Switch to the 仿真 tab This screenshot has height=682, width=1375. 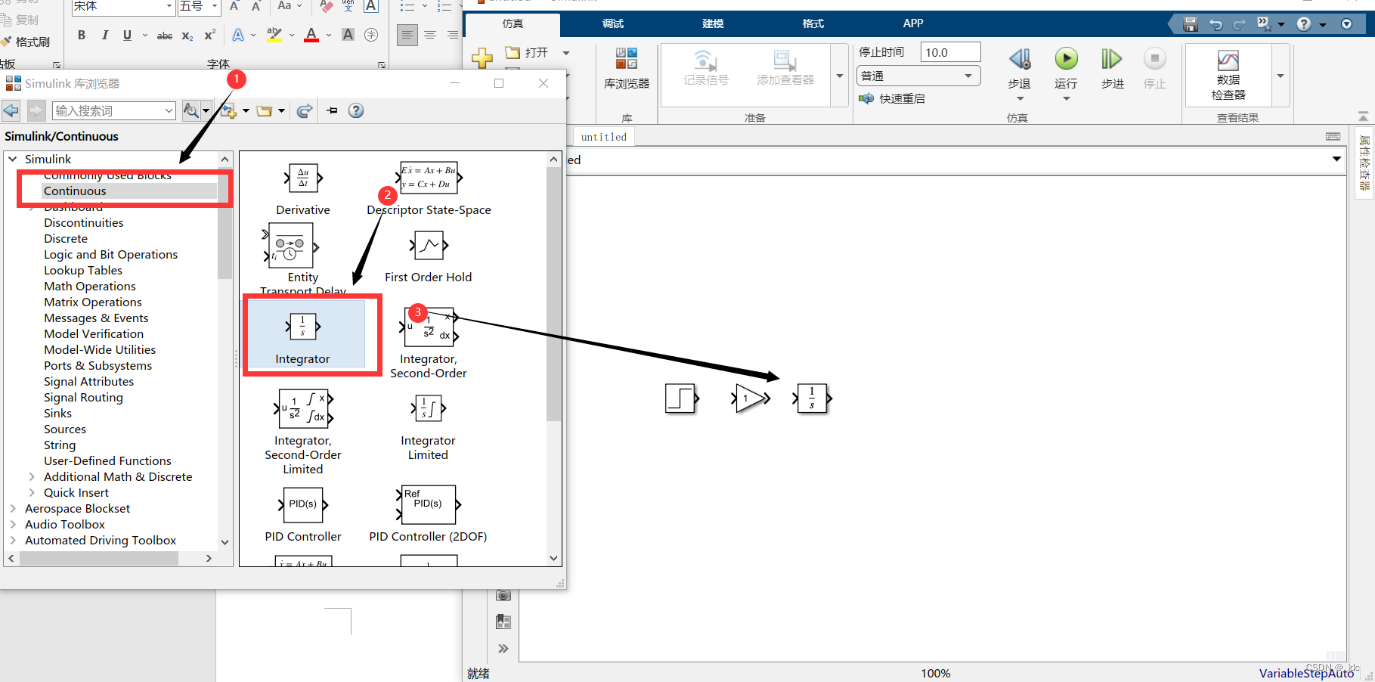(513, 23)
